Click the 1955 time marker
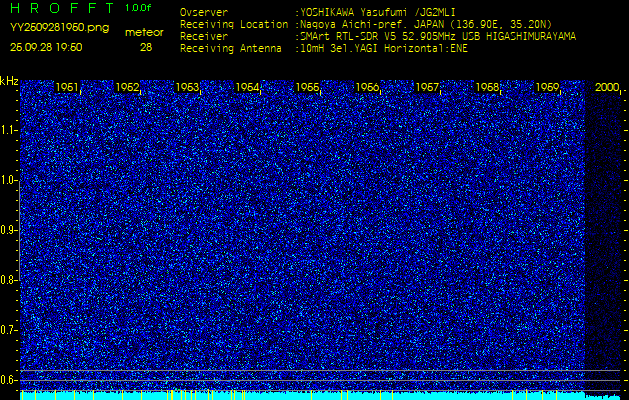 307,87
